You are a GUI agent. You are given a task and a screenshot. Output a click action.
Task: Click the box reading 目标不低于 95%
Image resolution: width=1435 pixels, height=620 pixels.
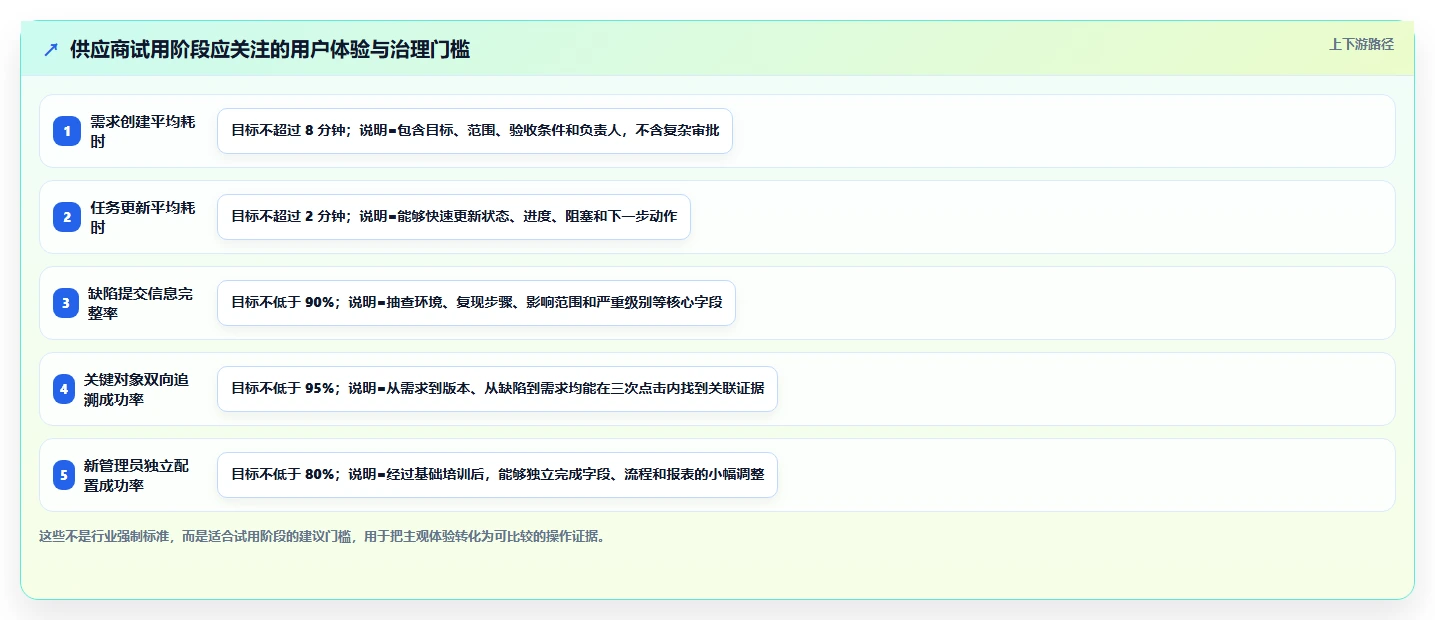pos(497,389)
